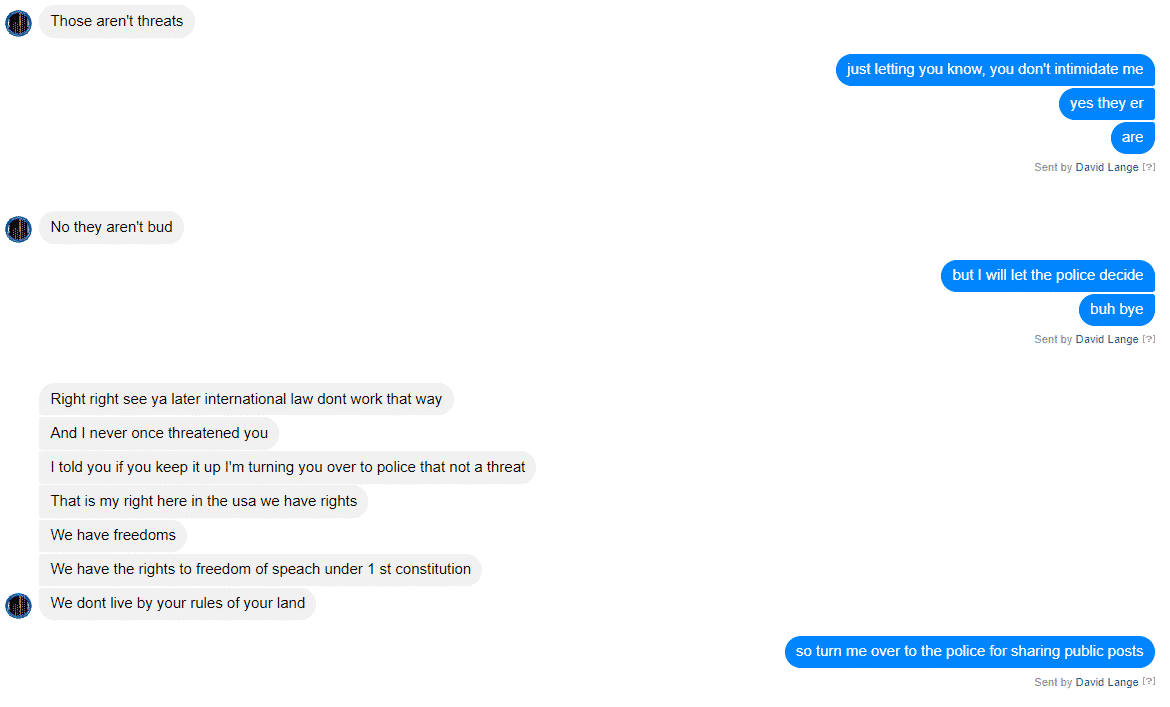Open David Lange link under "buh bye"

[x=1107, y=339]
